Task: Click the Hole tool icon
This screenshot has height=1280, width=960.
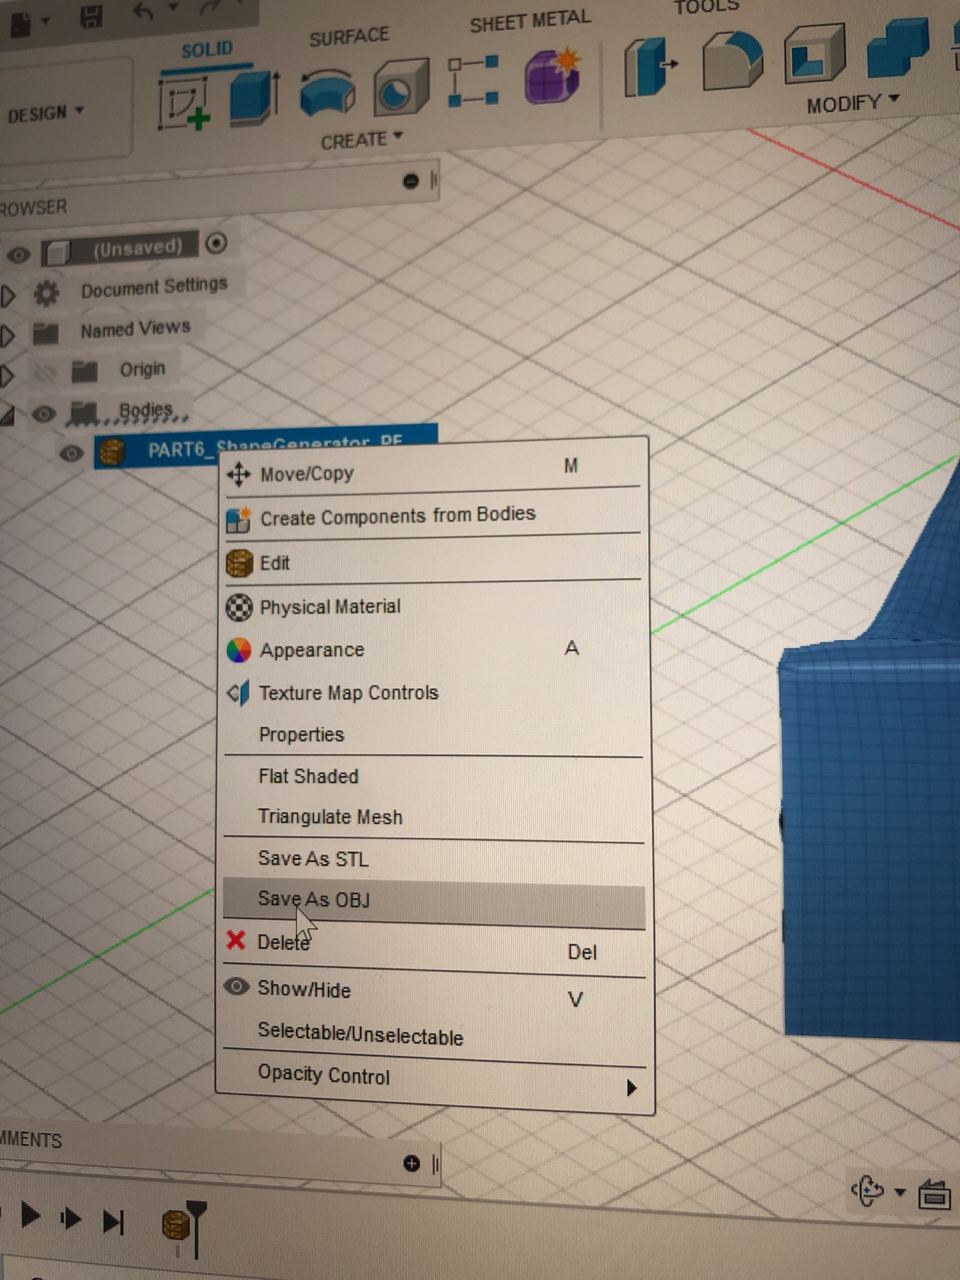Action: tap(402, 88)
